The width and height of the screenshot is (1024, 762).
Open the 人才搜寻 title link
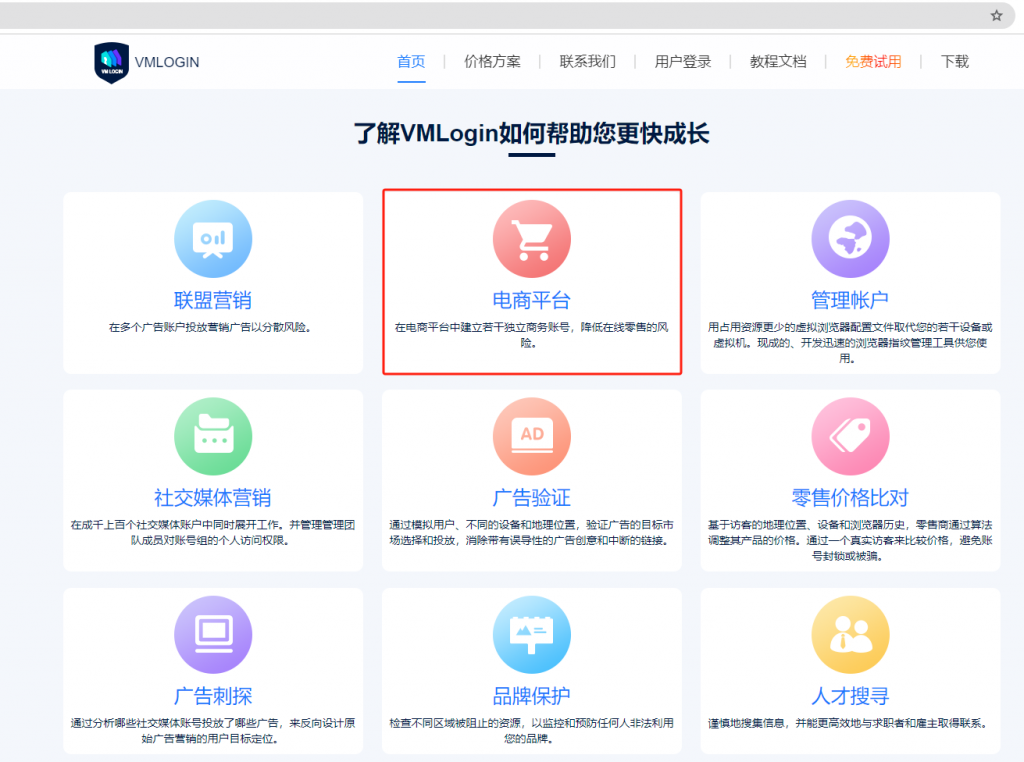tap(850, 696)
